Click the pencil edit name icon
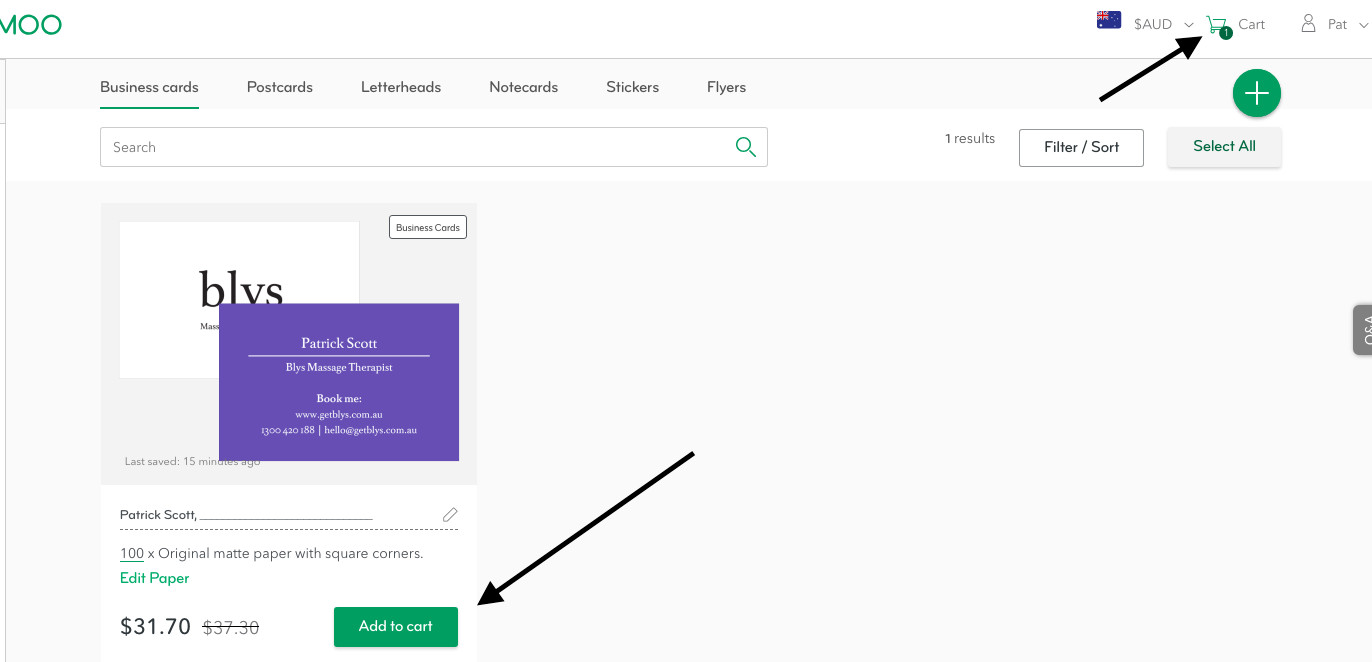 450,515
